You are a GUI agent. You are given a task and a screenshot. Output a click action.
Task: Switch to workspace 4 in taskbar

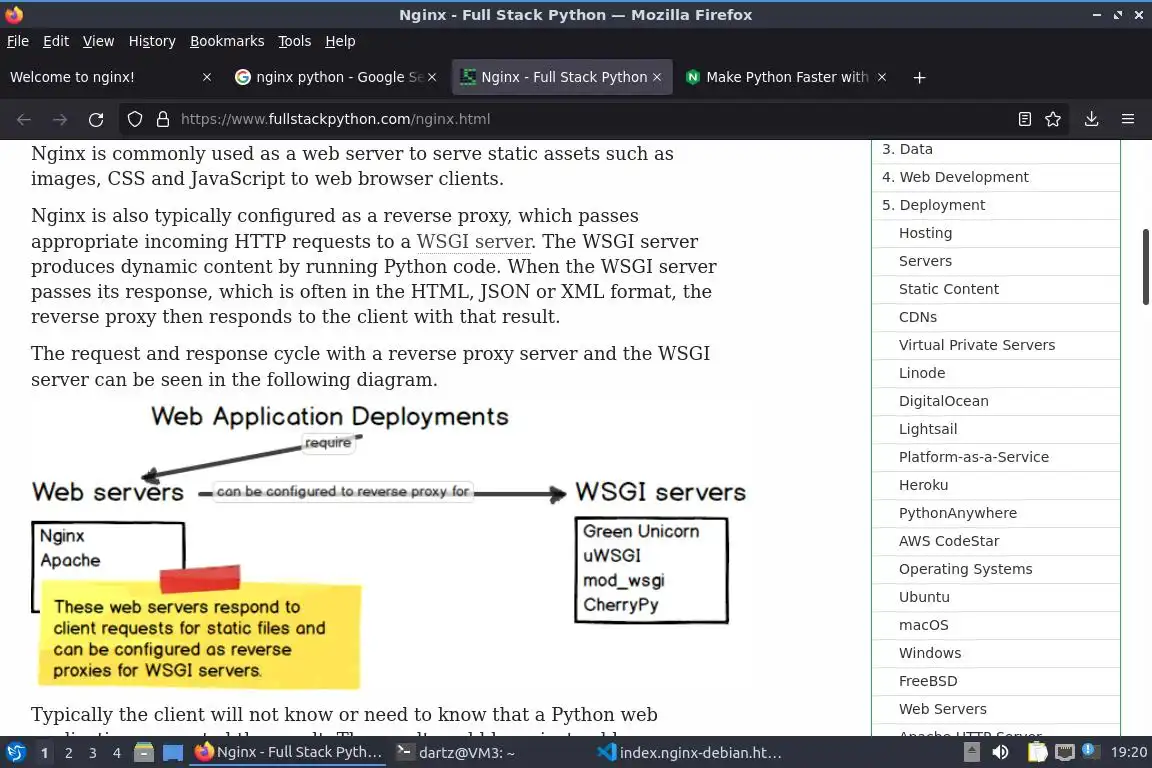[x=117, y=753]
